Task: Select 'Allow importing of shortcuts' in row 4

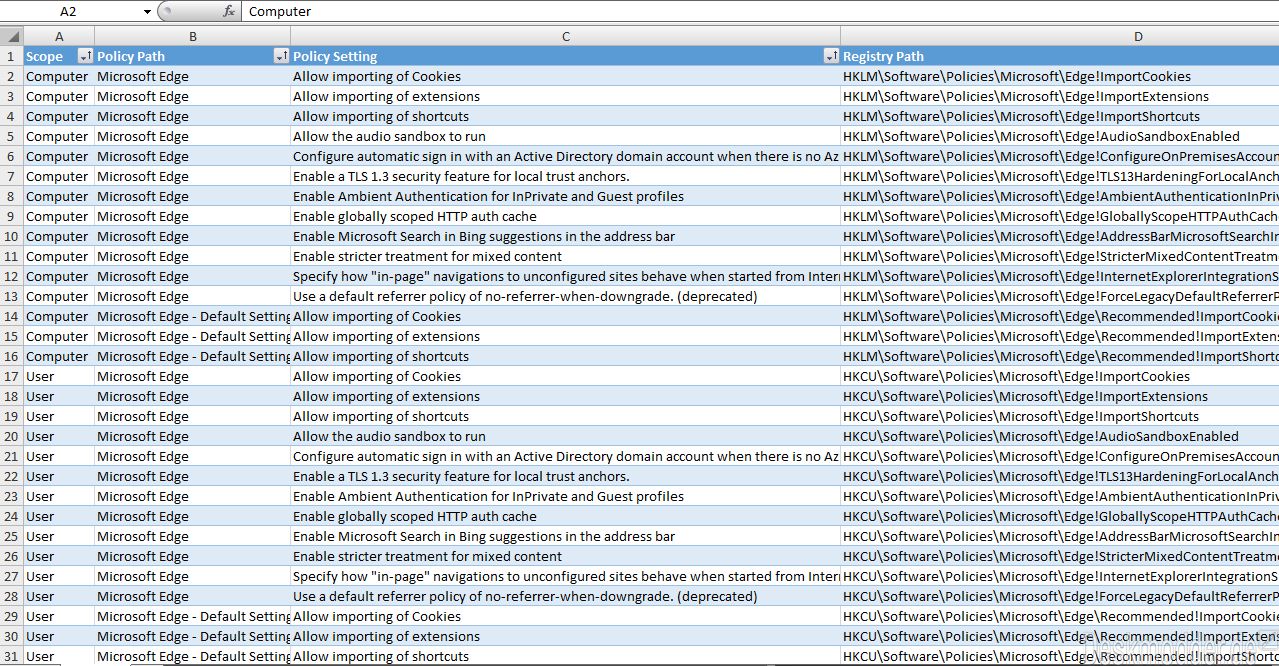Action: click(566, 116)
